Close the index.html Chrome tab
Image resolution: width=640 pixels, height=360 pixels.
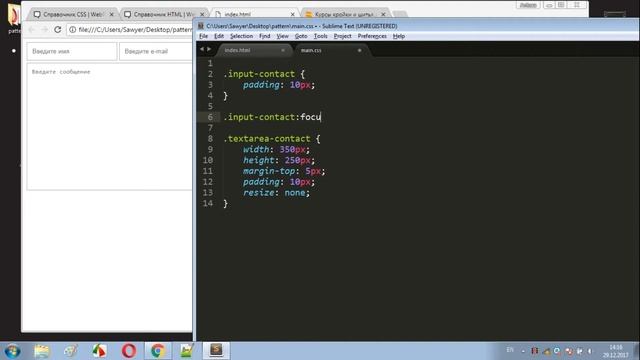point(292,14)
